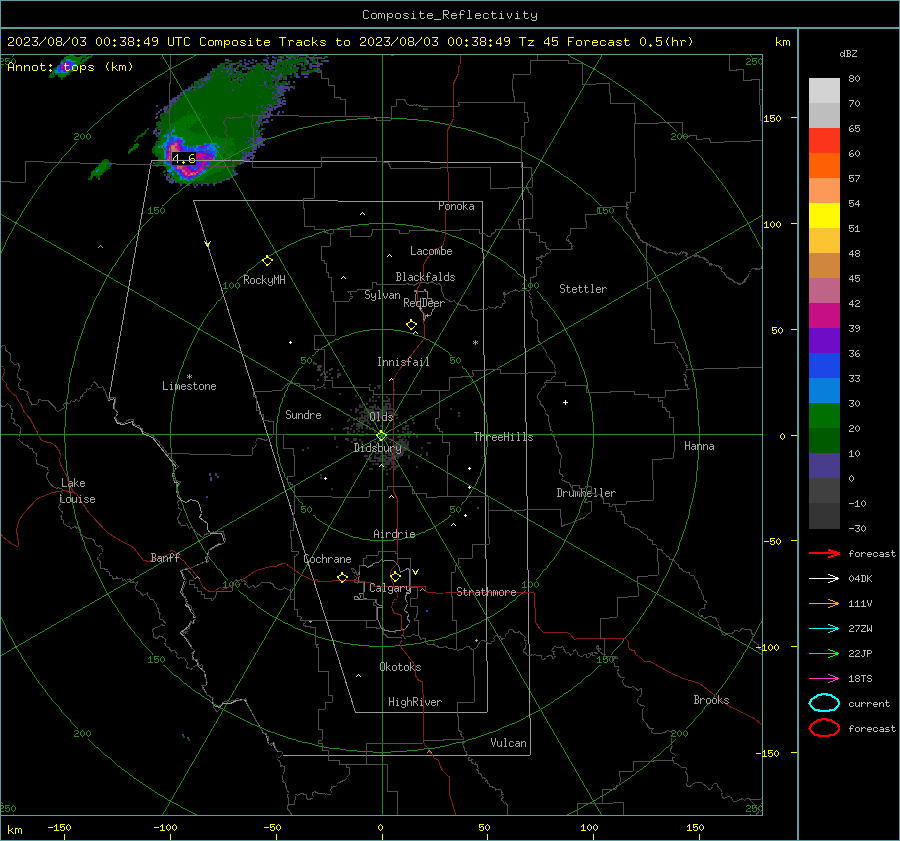Click the red forecast arrow in legend
Image resolution: width=900 pixels, height=841 pixels.
pos(824,553)
